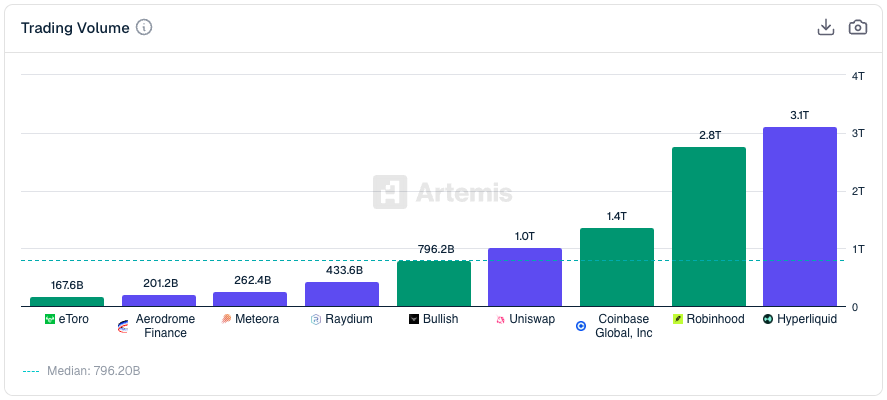
Task: Select the Meteora bar
Action: point(250,299)
